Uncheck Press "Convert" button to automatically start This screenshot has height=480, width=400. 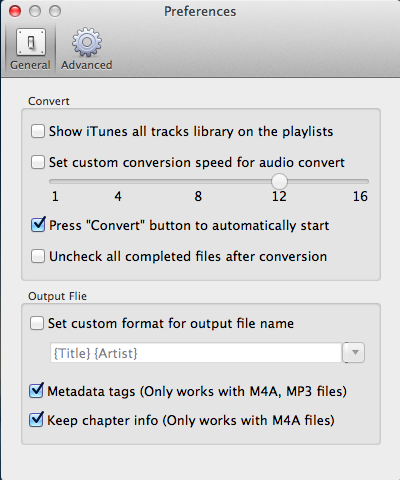point(38,225)
